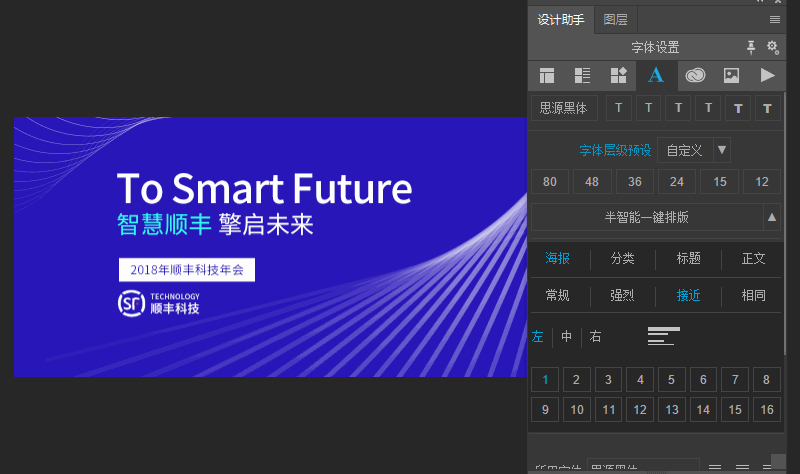
Task: Select the blue A font settings icon
Action: [x=656, y=76]
